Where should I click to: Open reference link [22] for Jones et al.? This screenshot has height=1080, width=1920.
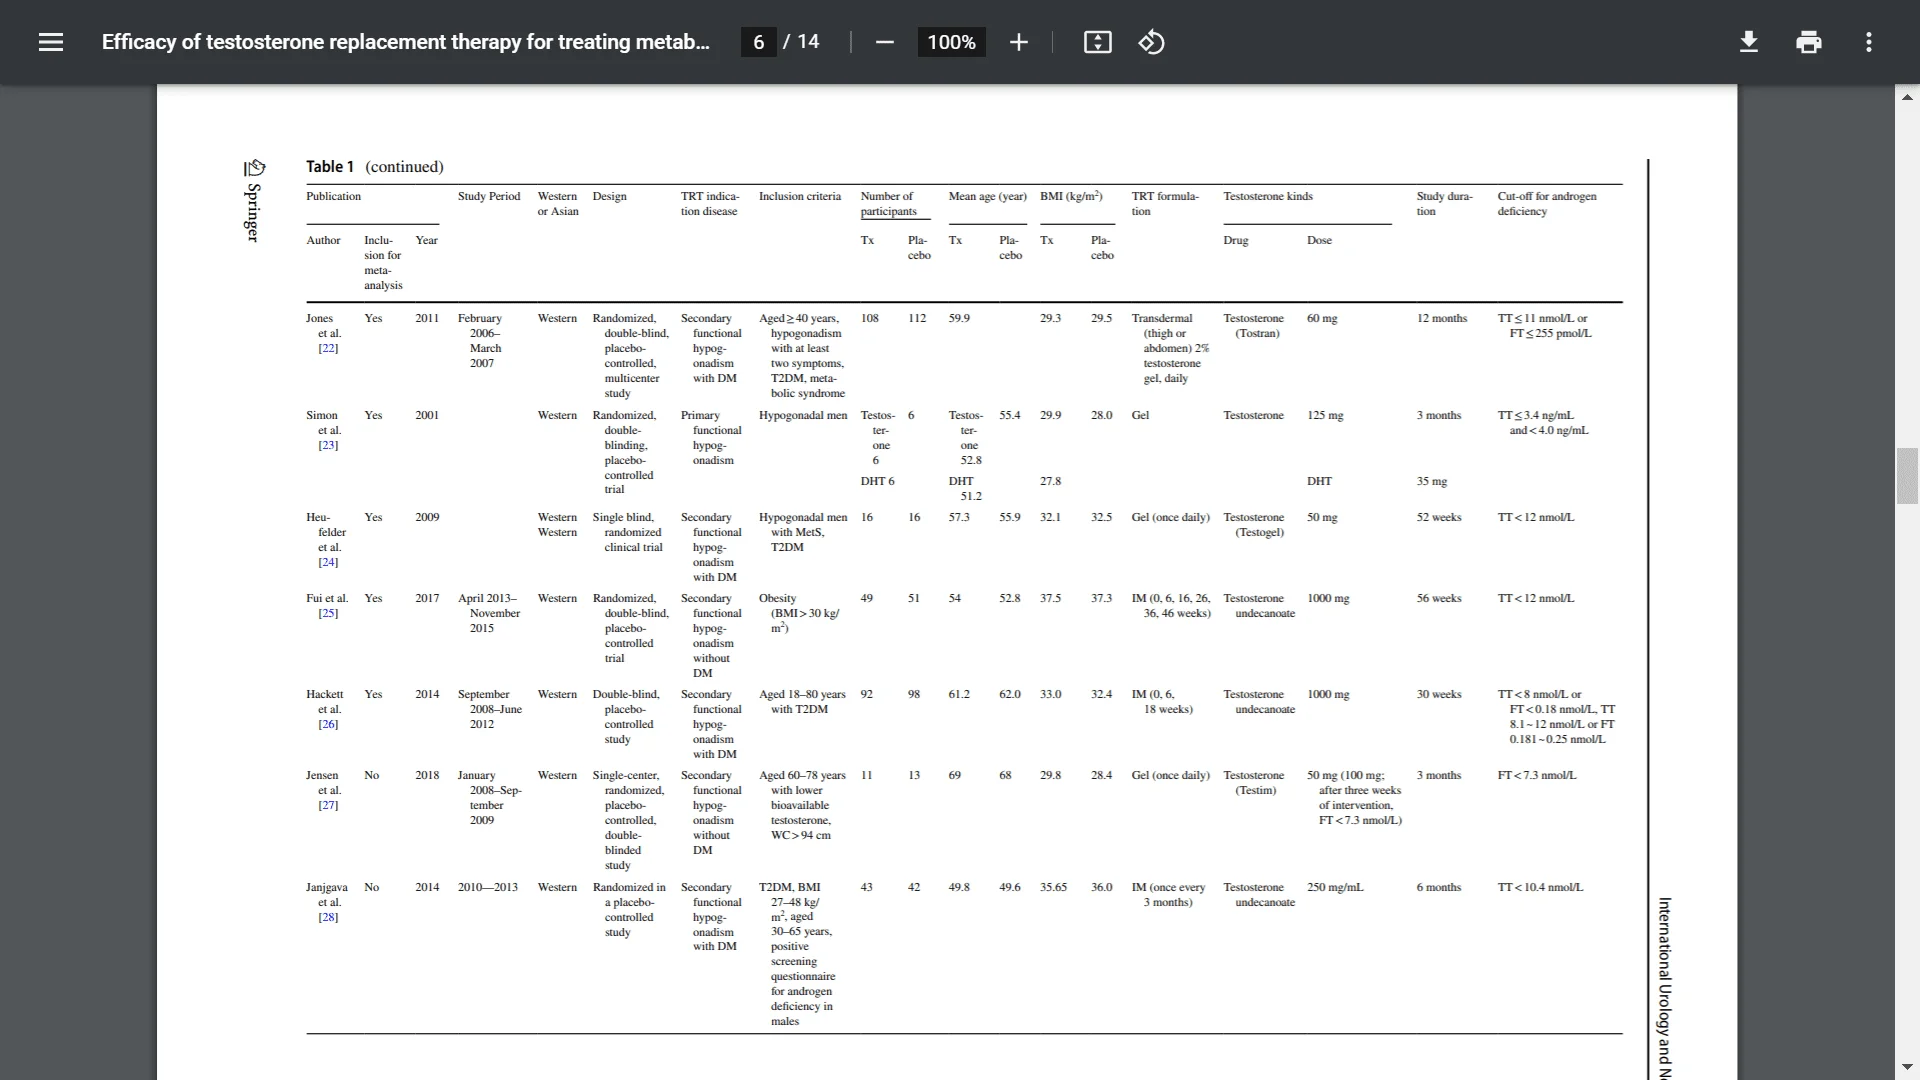click(x=328, y=348)
